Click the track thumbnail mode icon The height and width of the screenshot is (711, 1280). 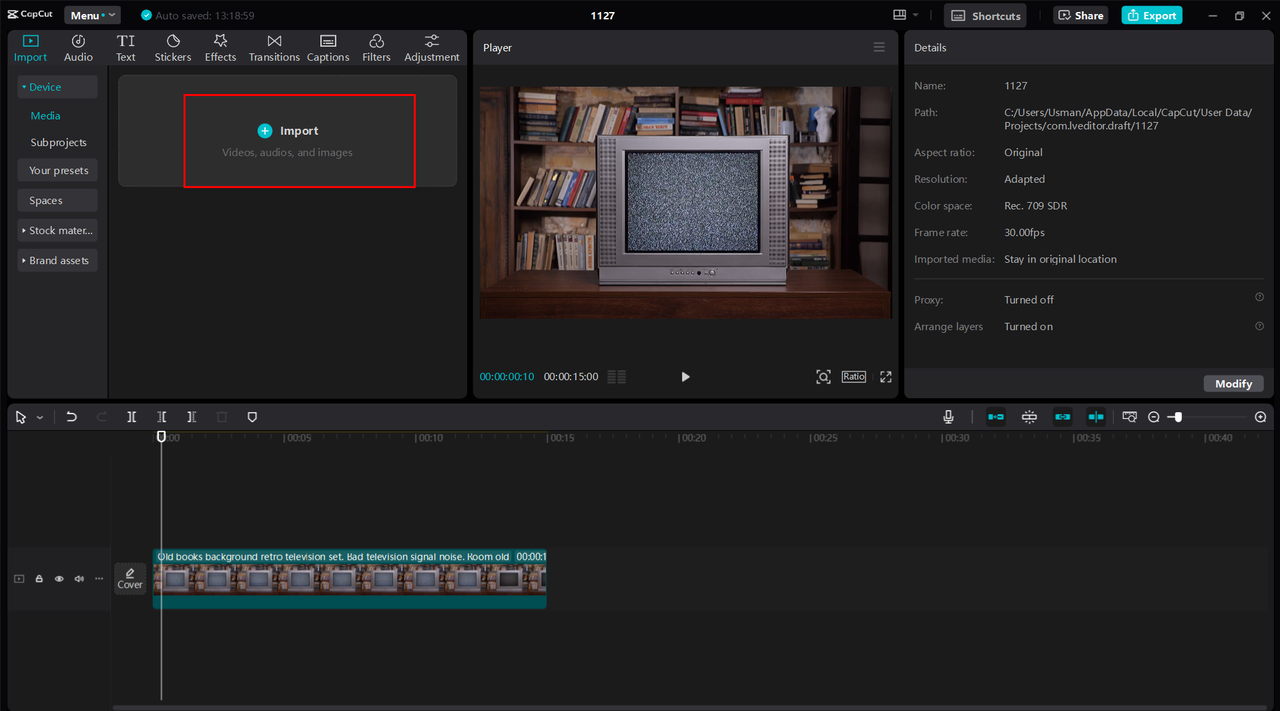[19, 579]
